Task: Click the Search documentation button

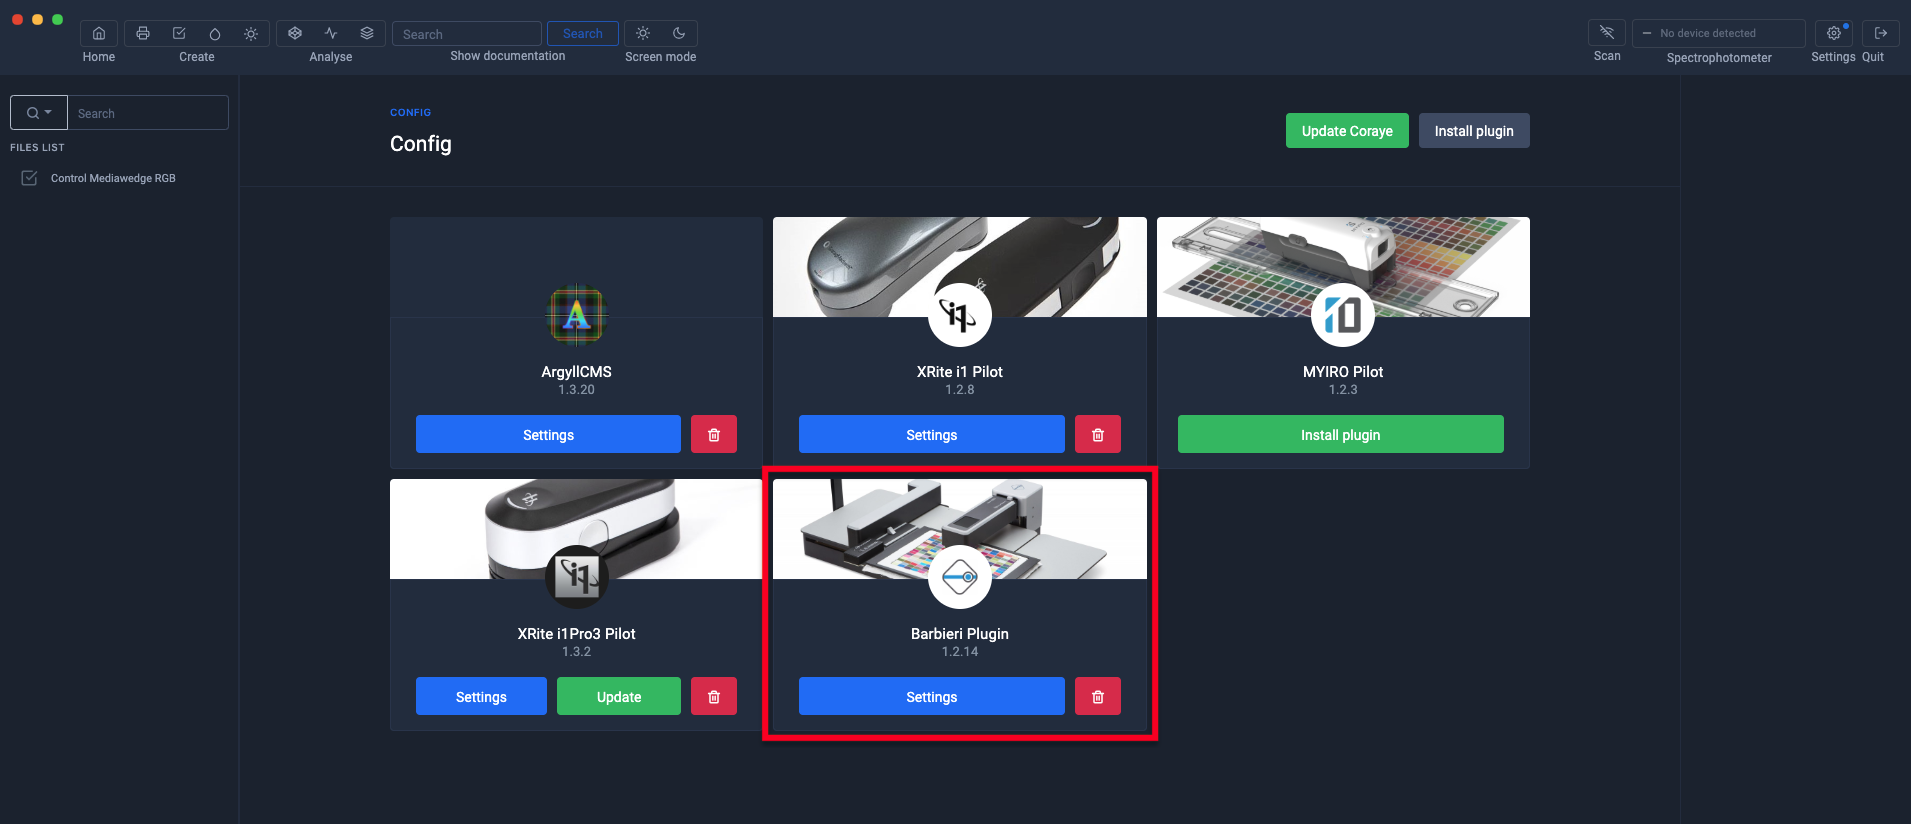Action: [x=583, y=34]
